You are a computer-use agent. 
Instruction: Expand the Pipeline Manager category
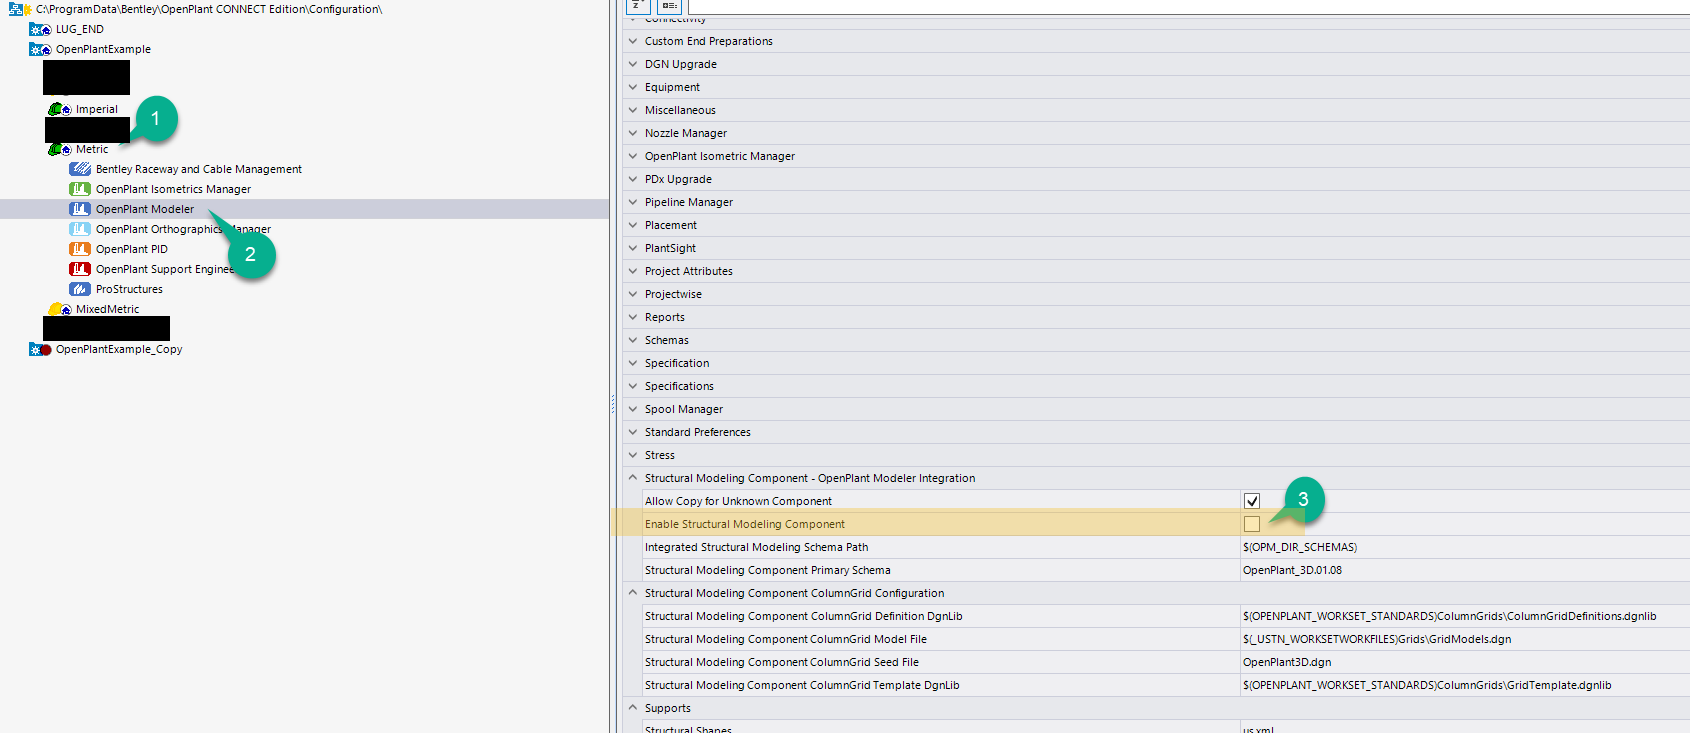pos(633,202)
